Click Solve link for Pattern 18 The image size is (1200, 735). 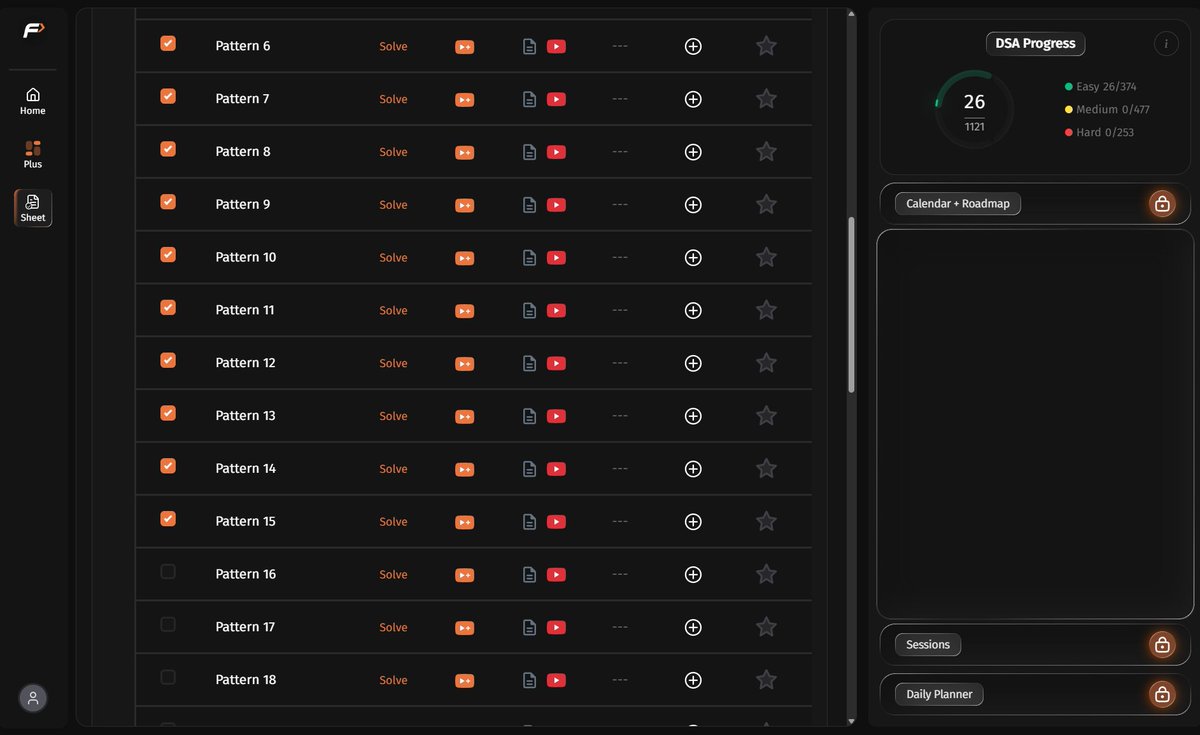click(x=393, y=680)
